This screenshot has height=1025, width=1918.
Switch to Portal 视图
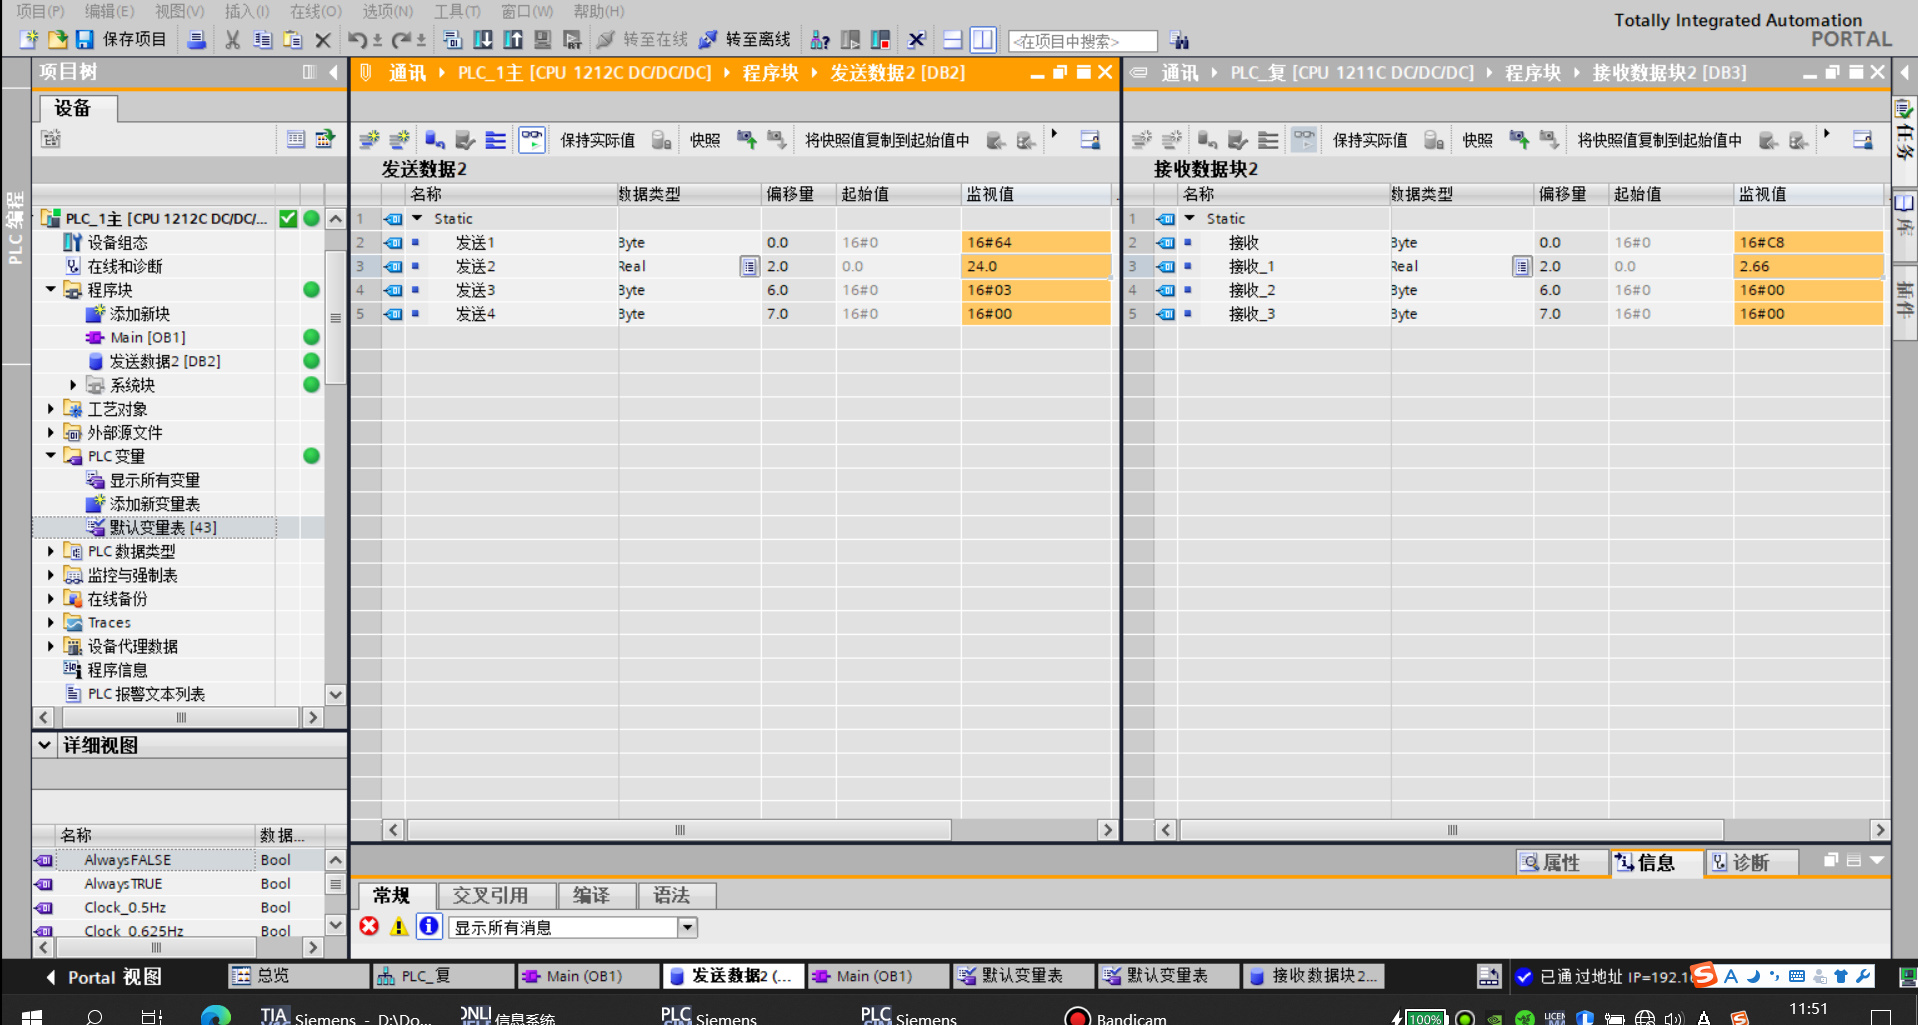point(104,977)
